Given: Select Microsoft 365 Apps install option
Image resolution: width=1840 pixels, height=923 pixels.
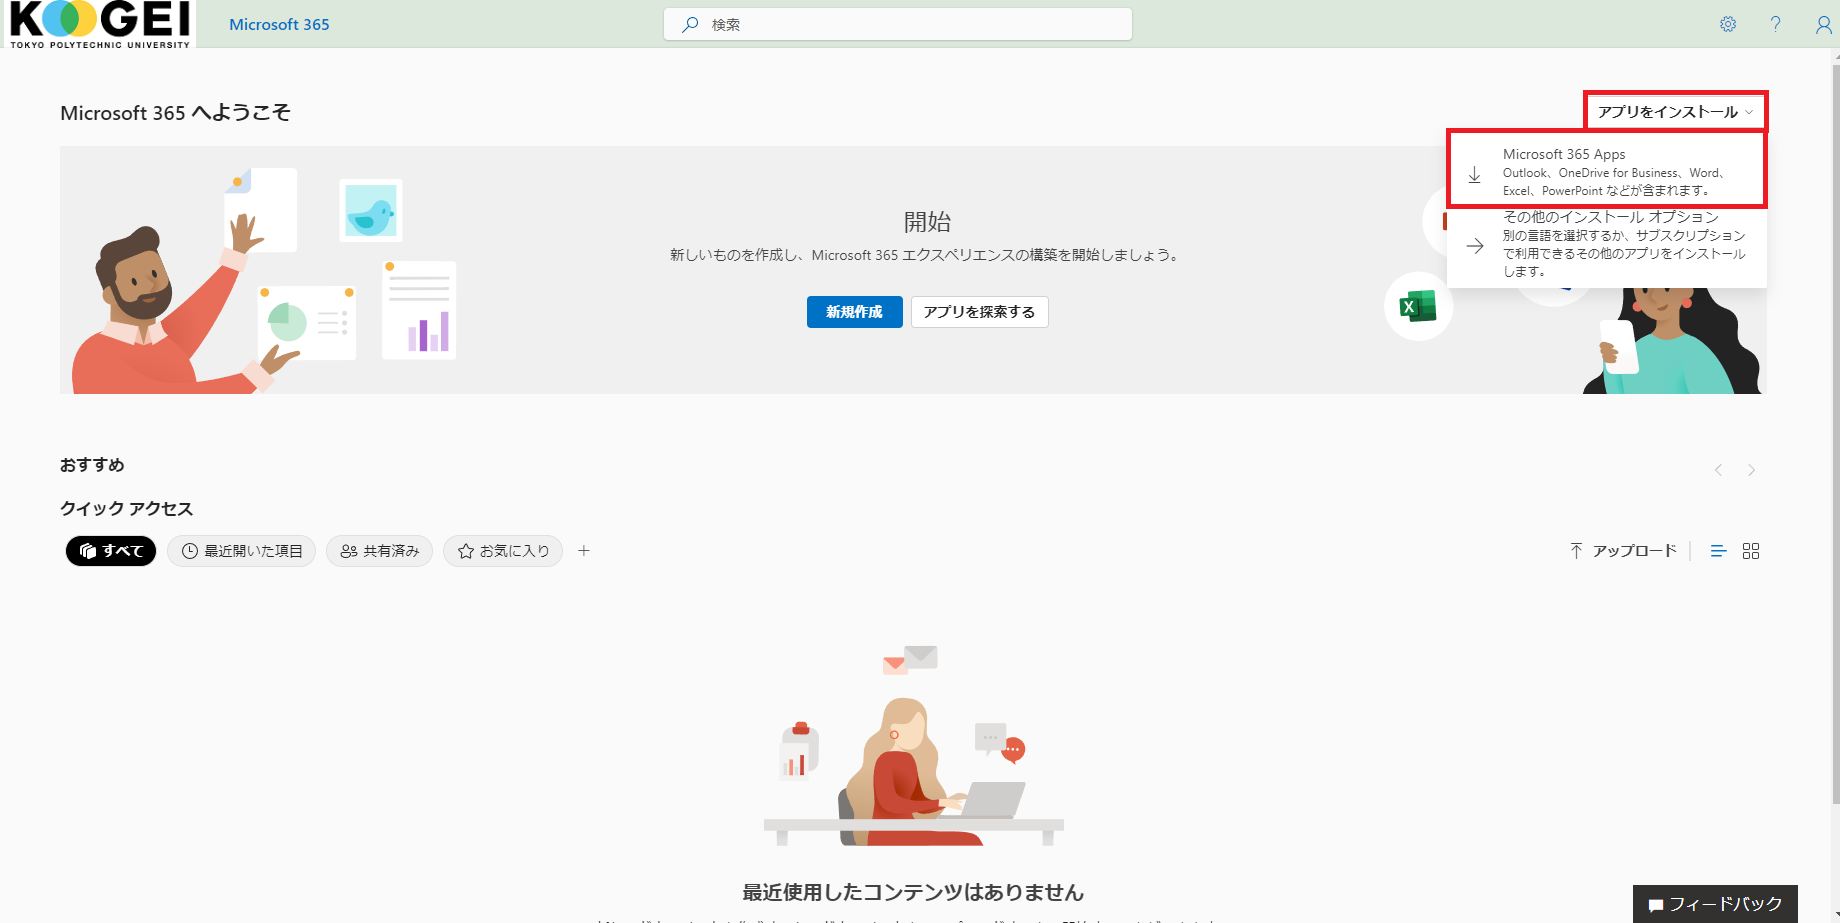Looking at the screenshot, I should [1607, 171].
